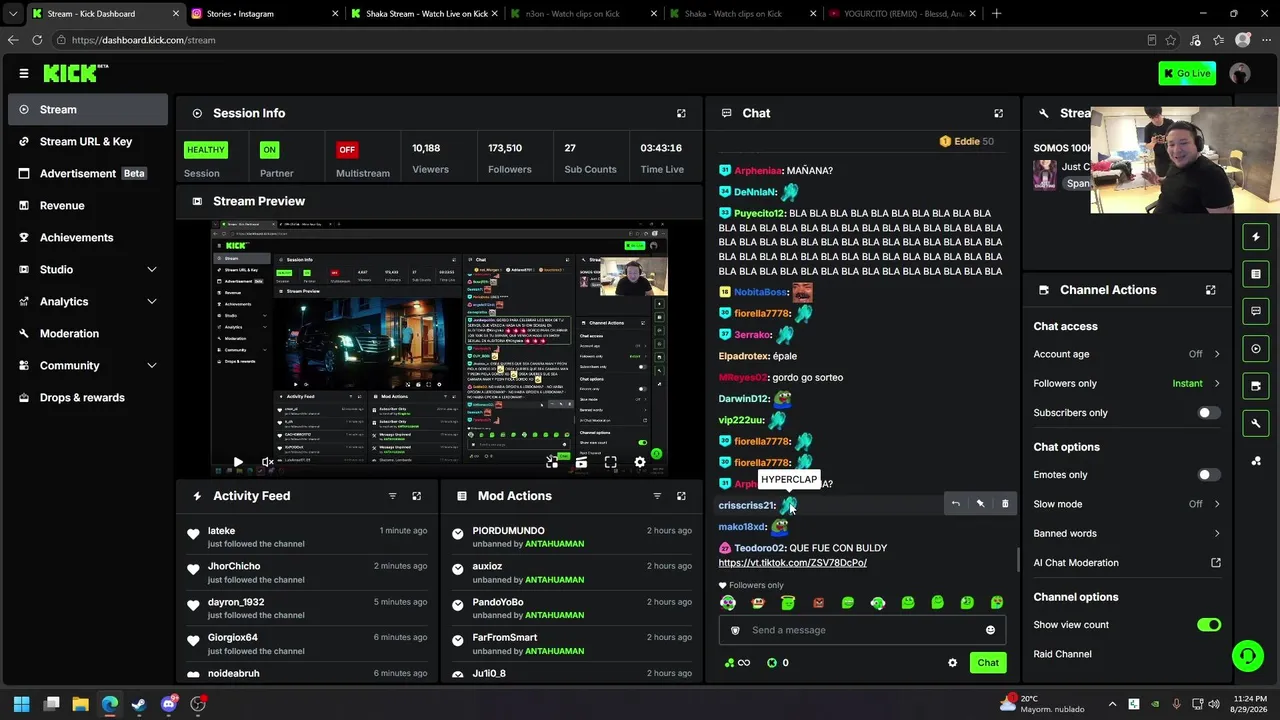Click the wrench icon in right sidebar

pyautogui.click(x=1256, y=423)
